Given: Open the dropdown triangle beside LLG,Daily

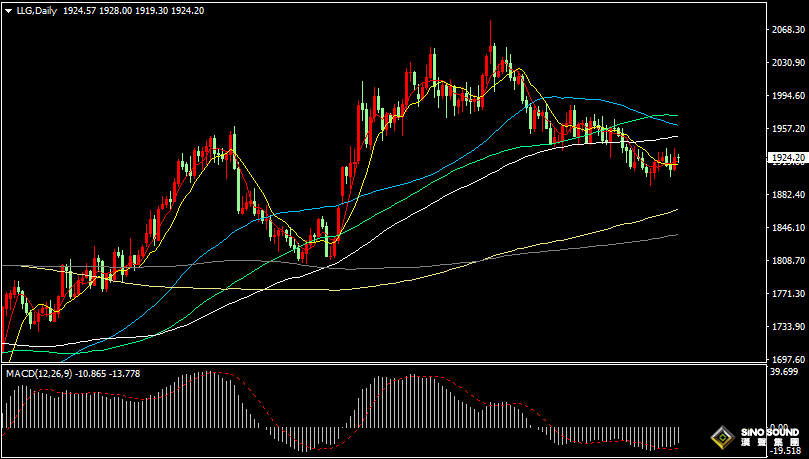Looking at the screenshot, I should 7,9.
